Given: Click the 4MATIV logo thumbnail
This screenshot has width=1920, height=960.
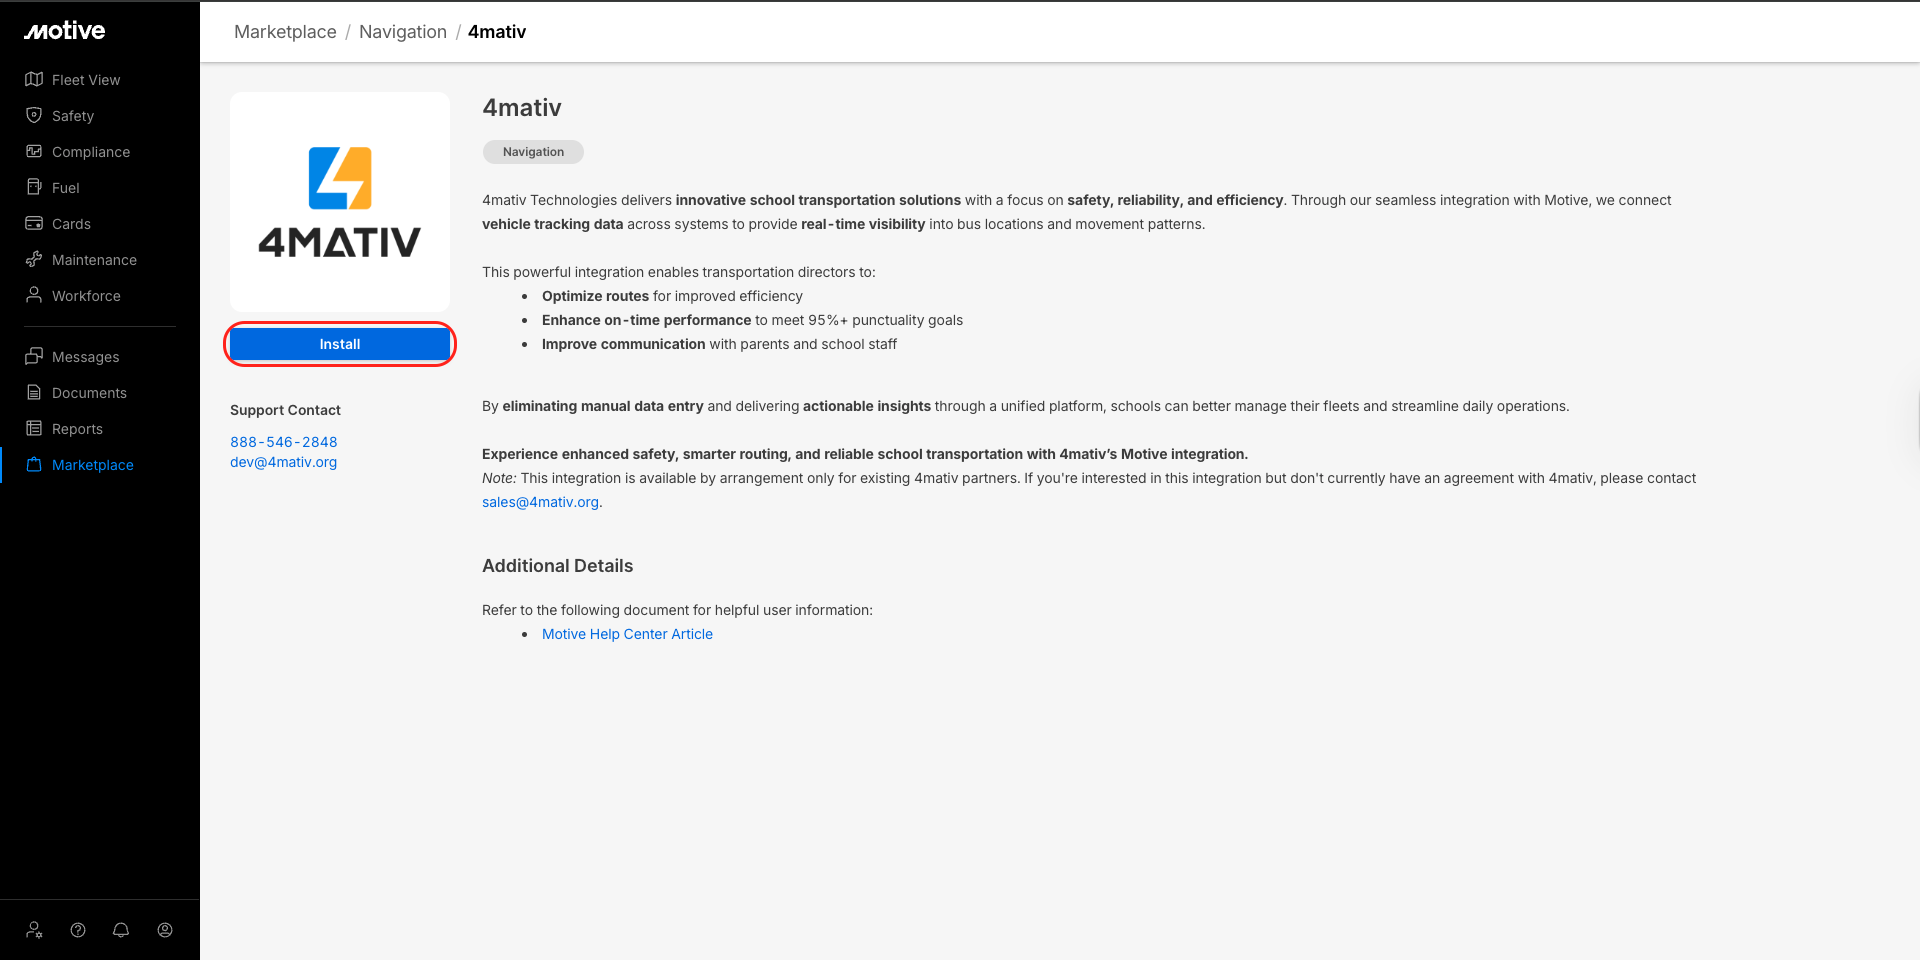Looking at the screenshot, I should tap(340, 202).
